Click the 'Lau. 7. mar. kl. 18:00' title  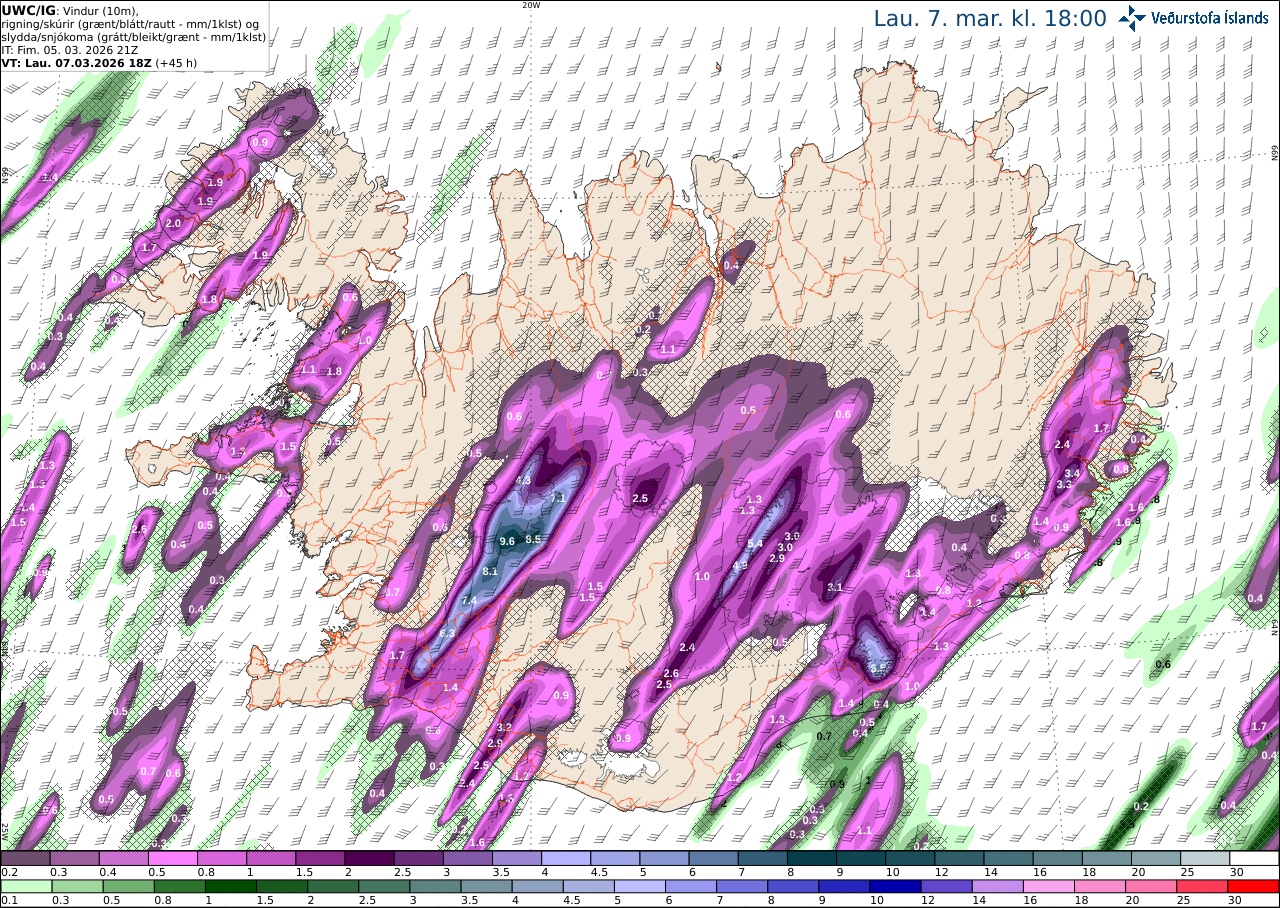990,18
